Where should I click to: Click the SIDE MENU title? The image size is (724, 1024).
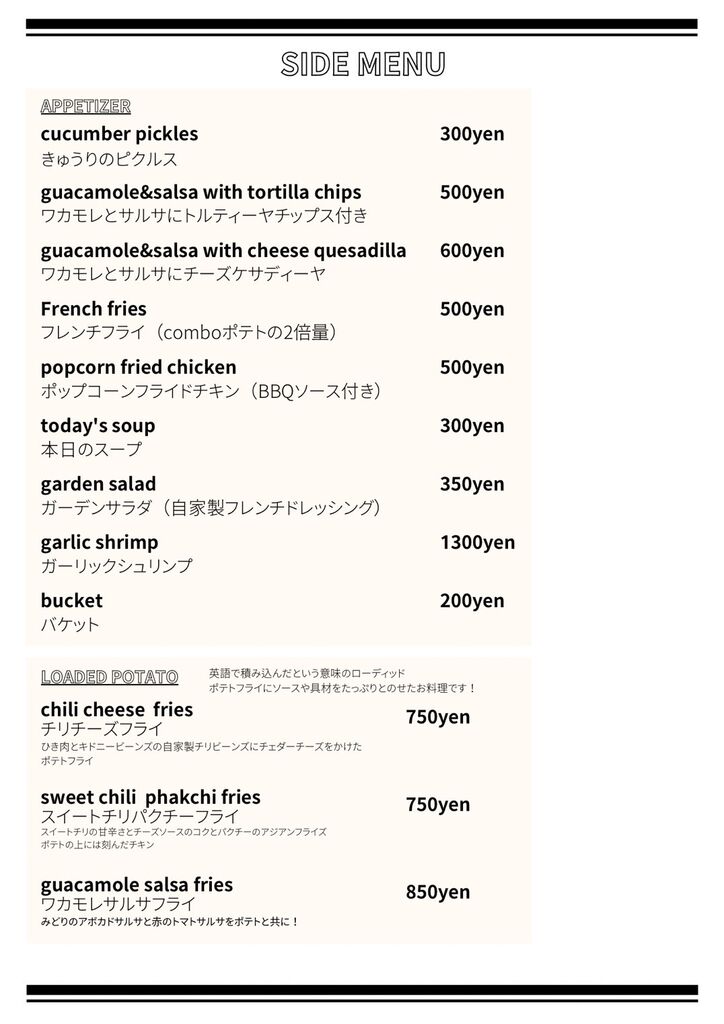363,64
